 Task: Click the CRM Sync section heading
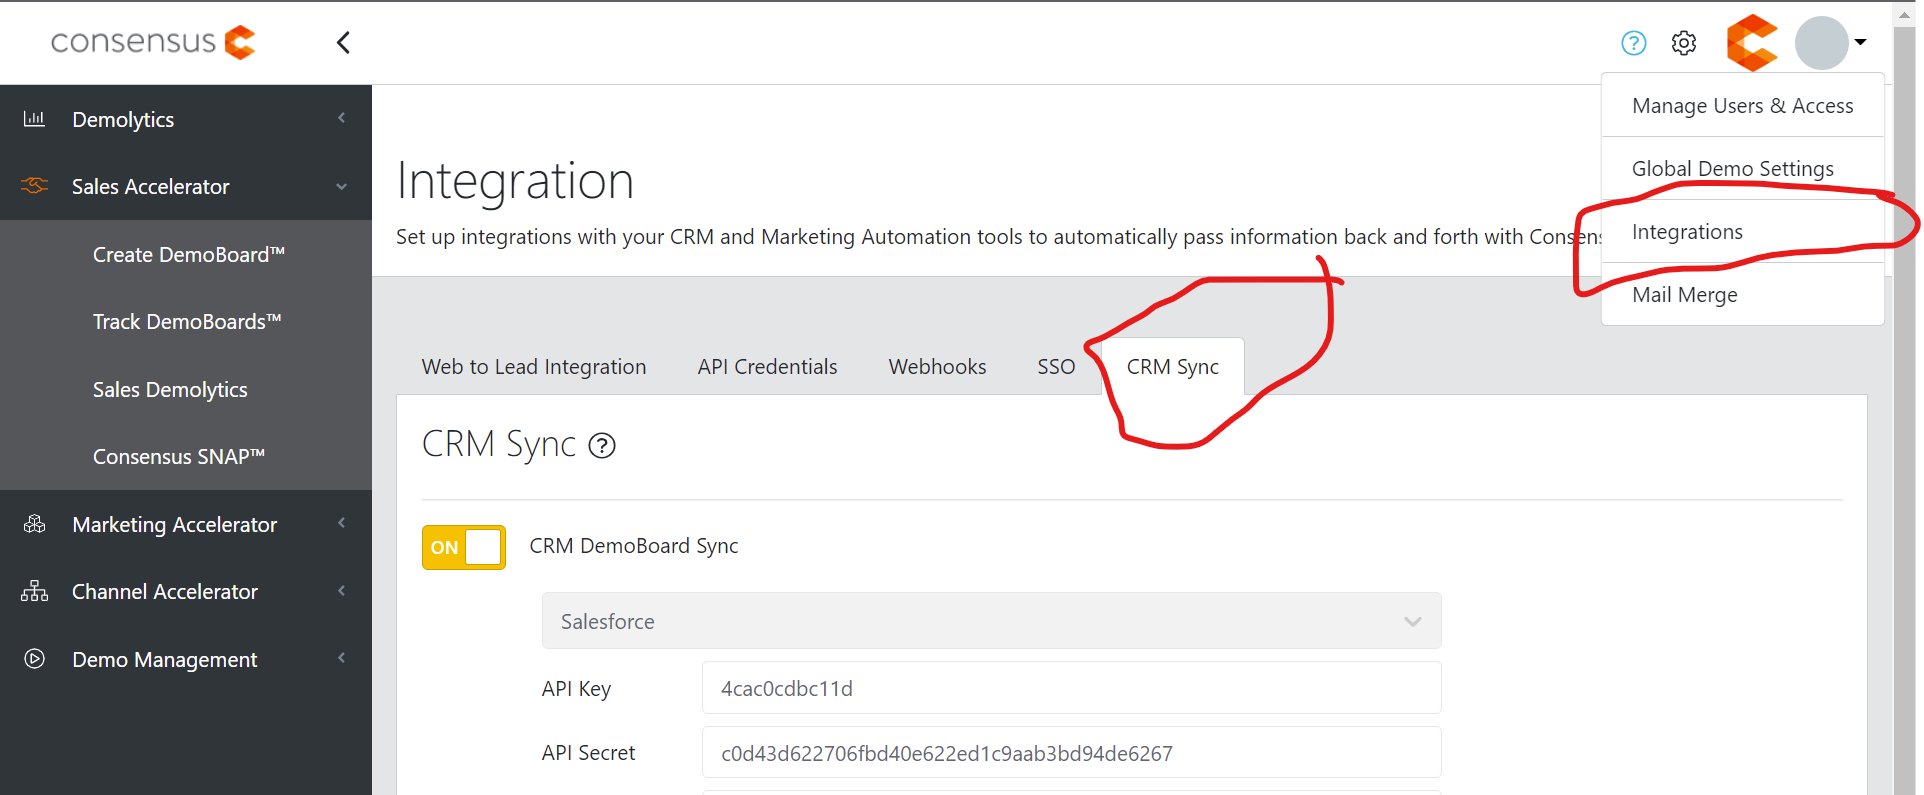499,444
